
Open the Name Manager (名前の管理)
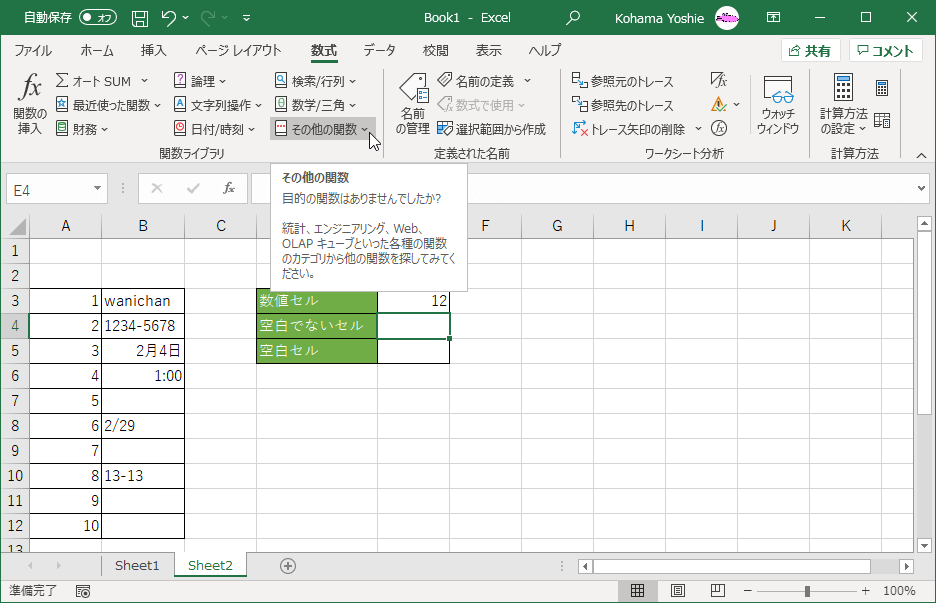click(x=413, y=104)
